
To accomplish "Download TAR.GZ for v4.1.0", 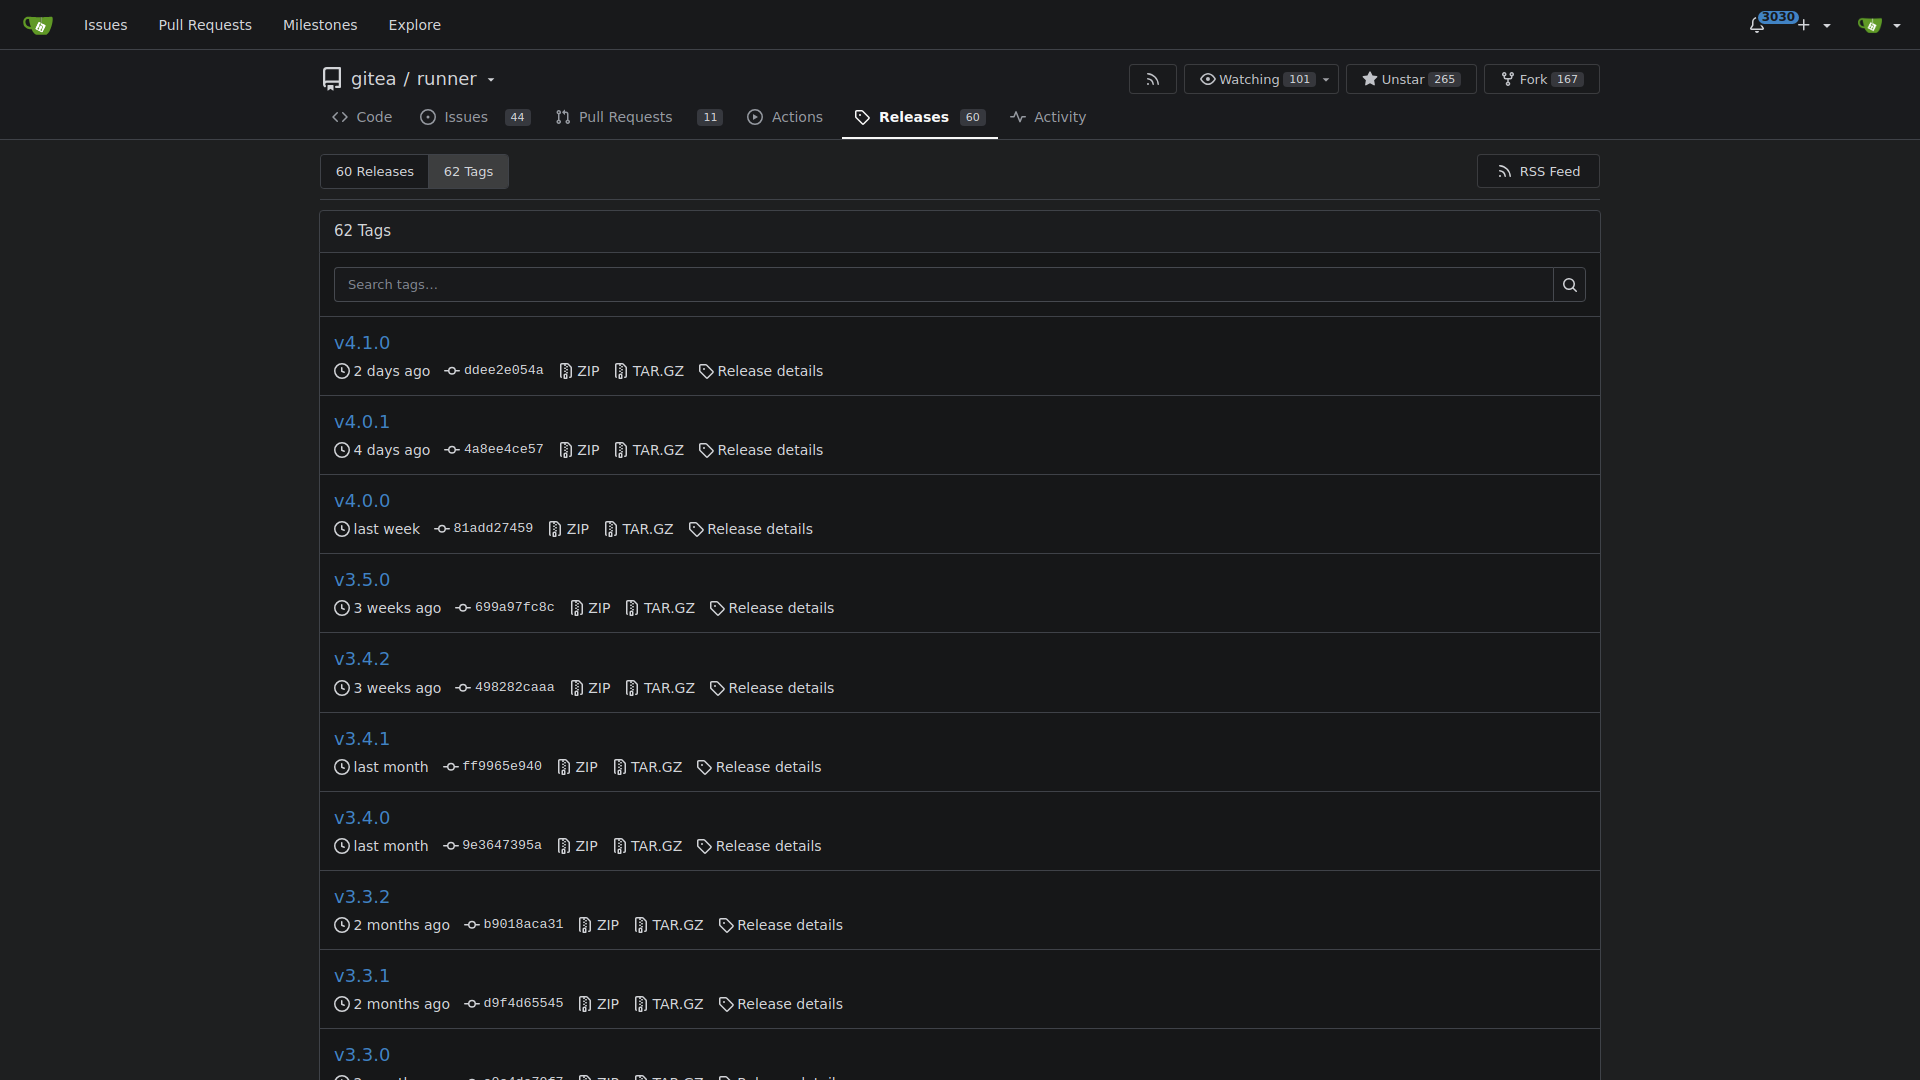I will pyautogui.click(x=649, y=371).
